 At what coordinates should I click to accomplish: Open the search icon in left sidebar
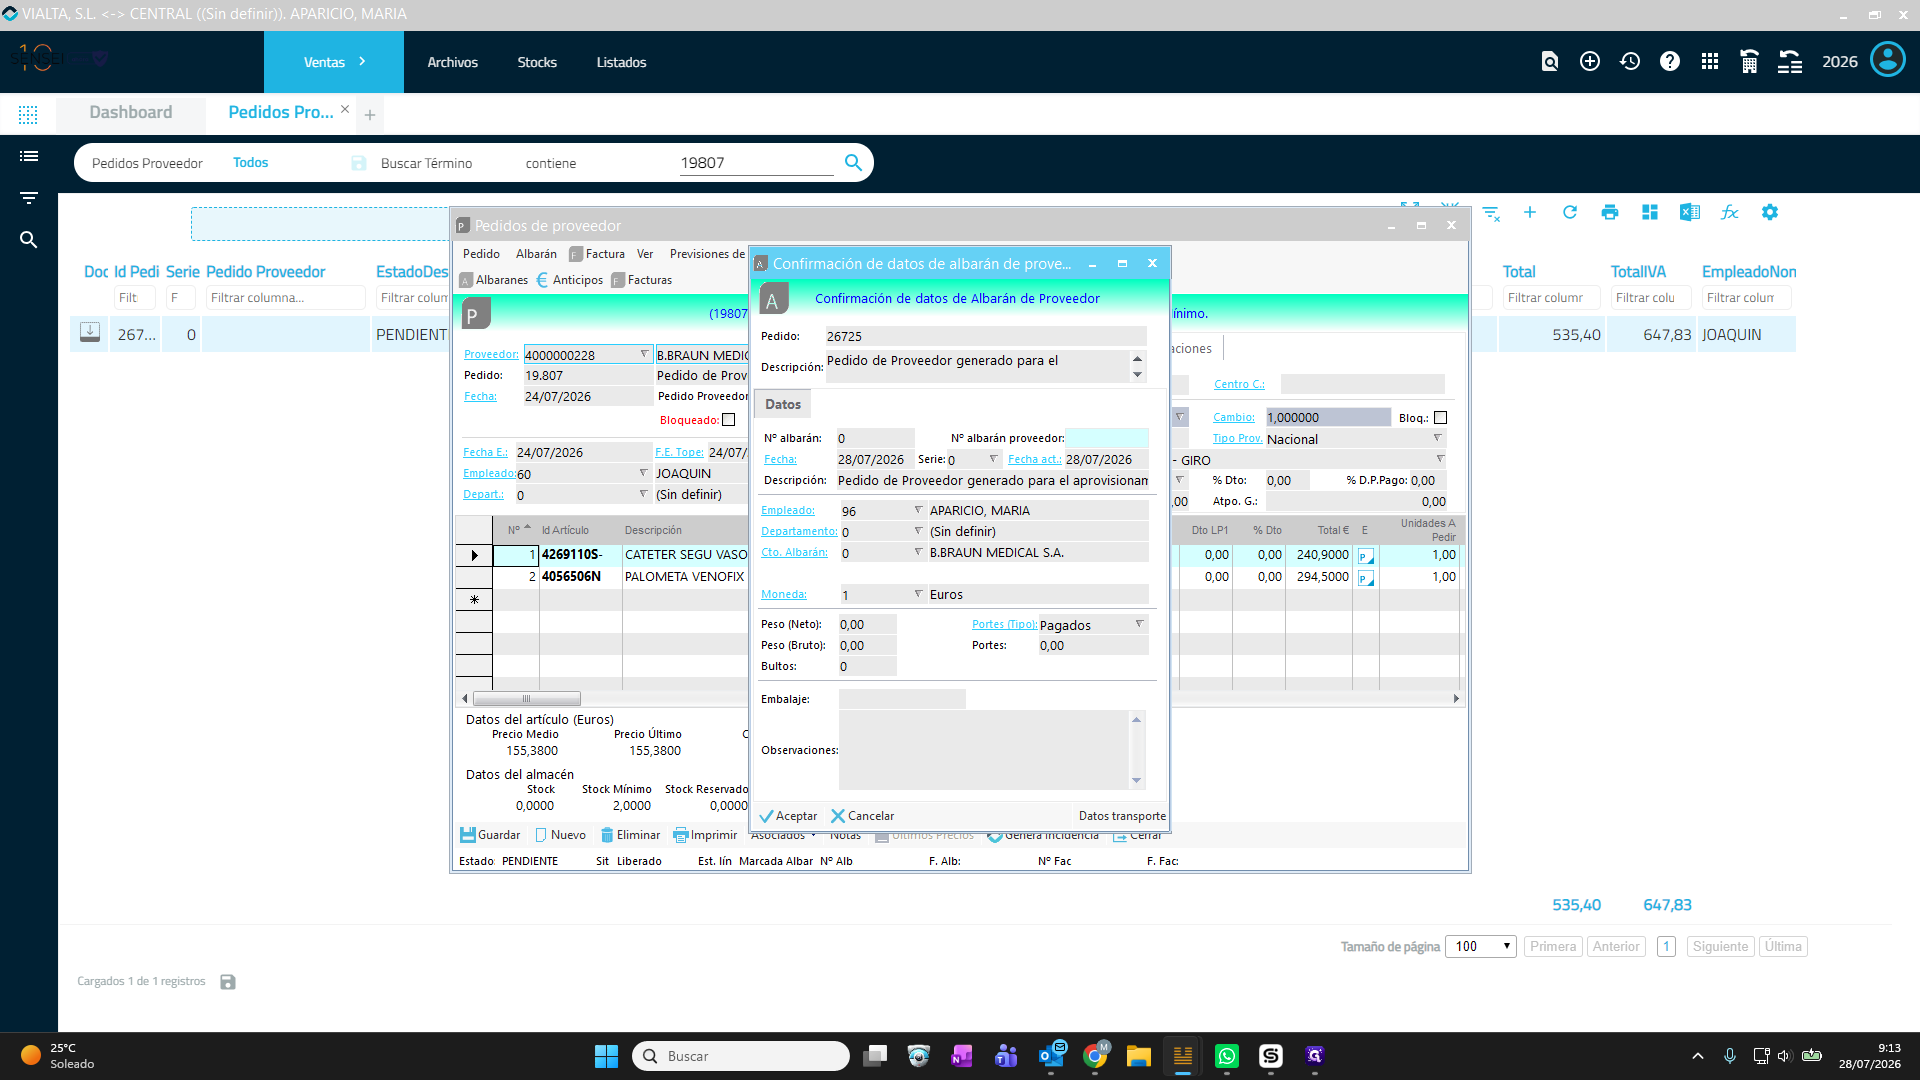(x=29, y=240)
